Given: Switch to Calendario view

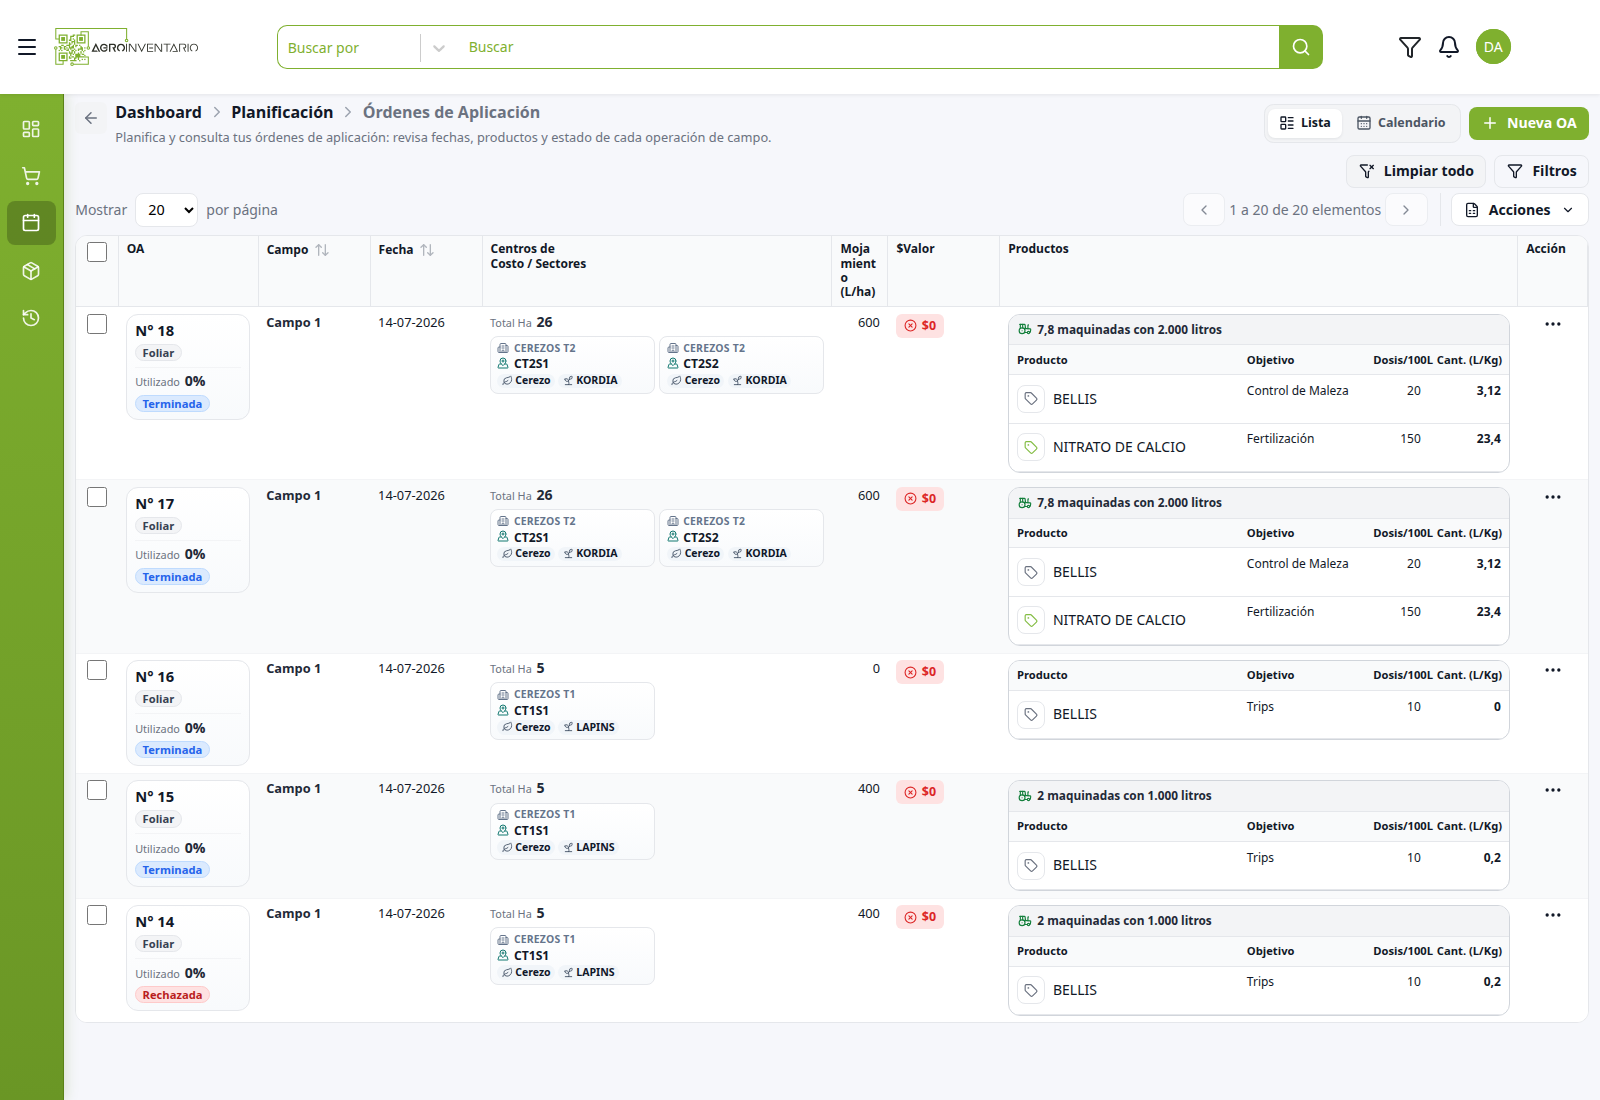Looking at the screenshot, I should [1401, 123].
